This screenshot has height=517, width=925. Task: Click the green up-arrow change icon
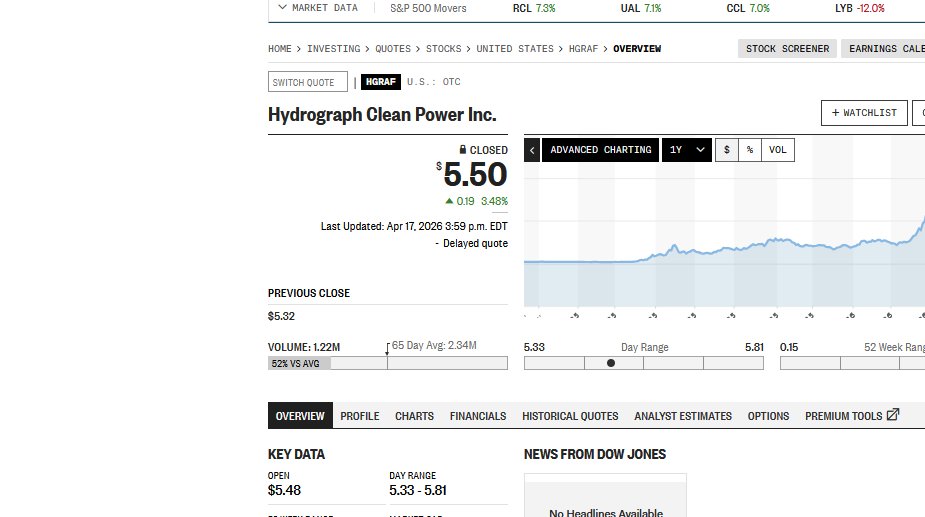click(449, 201)
